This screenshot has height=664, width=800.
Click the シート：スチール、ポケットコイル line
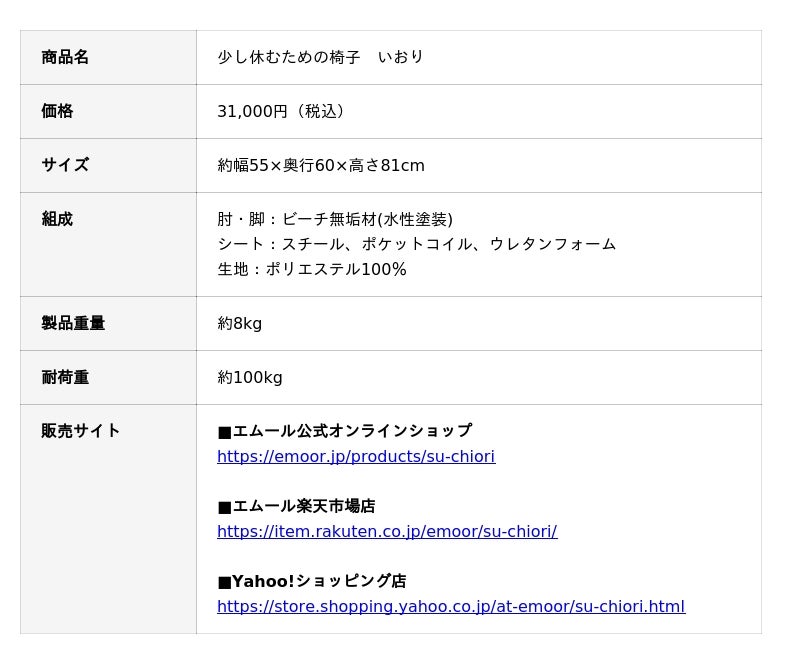coord(416,244)
